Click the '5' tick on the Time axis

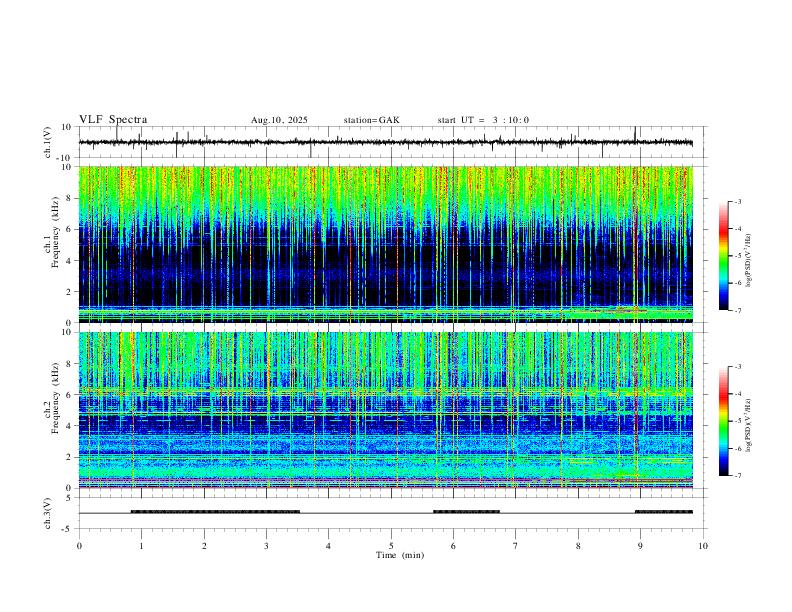point(391,546)
